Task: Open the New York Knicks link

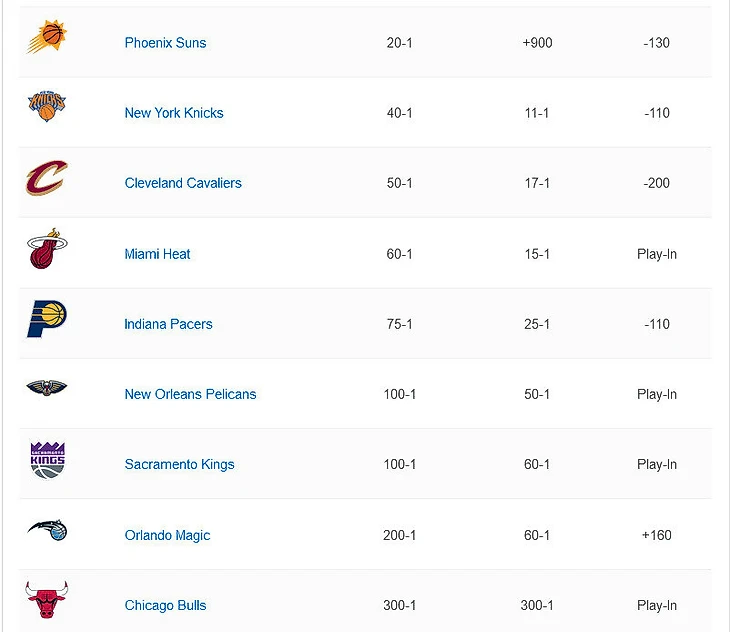Action: click(174, 113)
